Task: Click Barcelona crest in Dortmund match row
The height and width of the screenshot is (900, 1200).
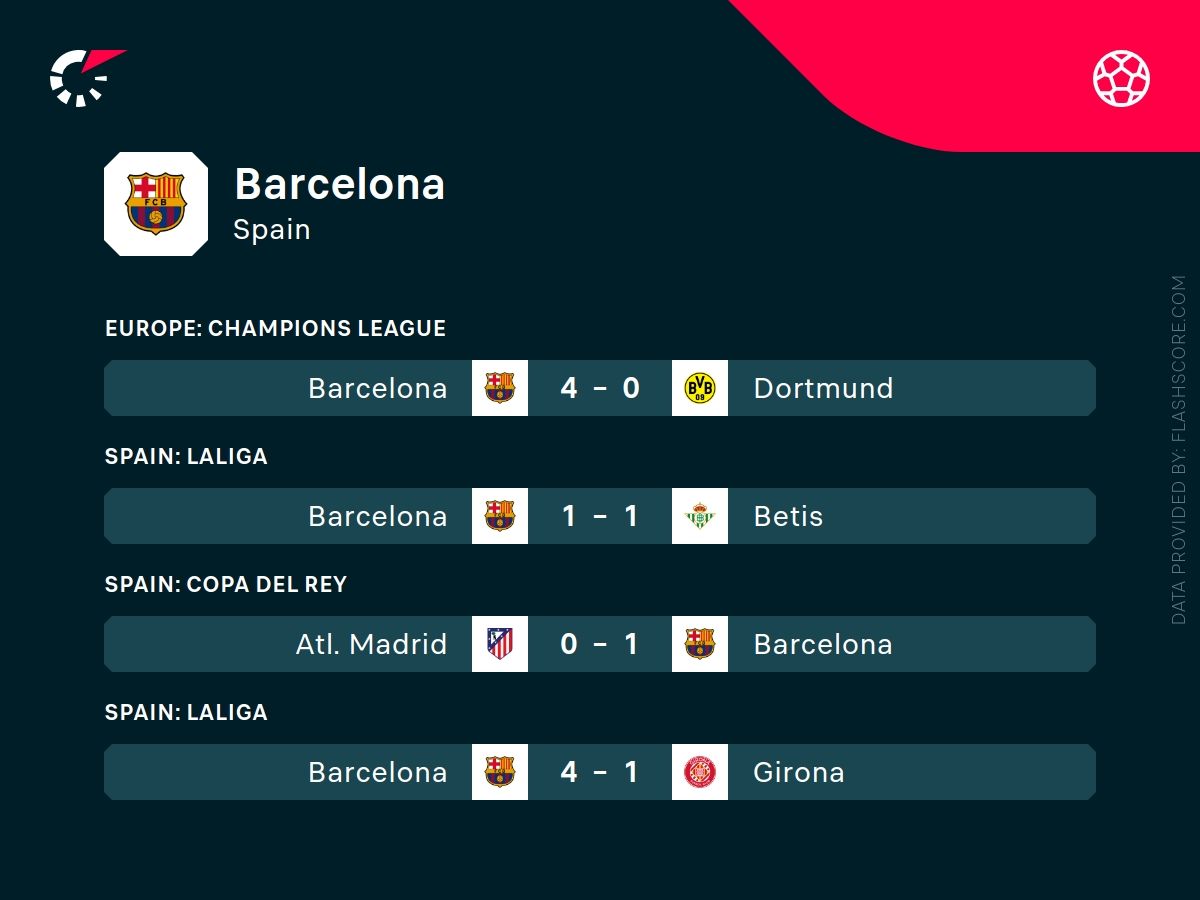Action: [x=500, y=388]
